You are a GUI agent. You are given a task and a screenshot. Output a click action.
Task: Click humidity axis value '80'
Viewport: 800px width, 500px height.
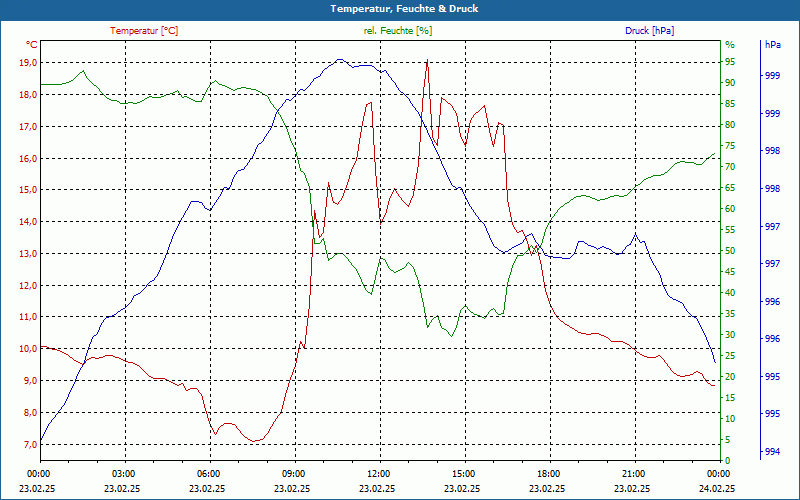pos(730,125)
